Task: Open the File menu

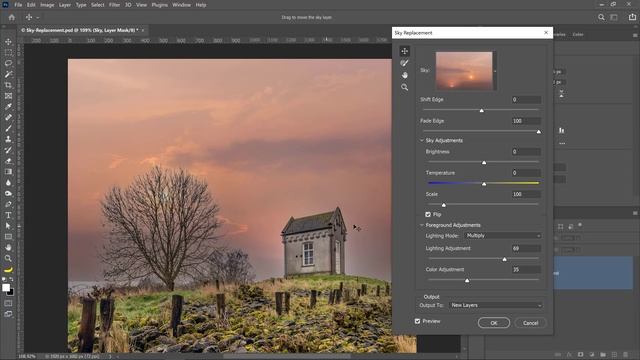Action: click(x=18, y=5)
